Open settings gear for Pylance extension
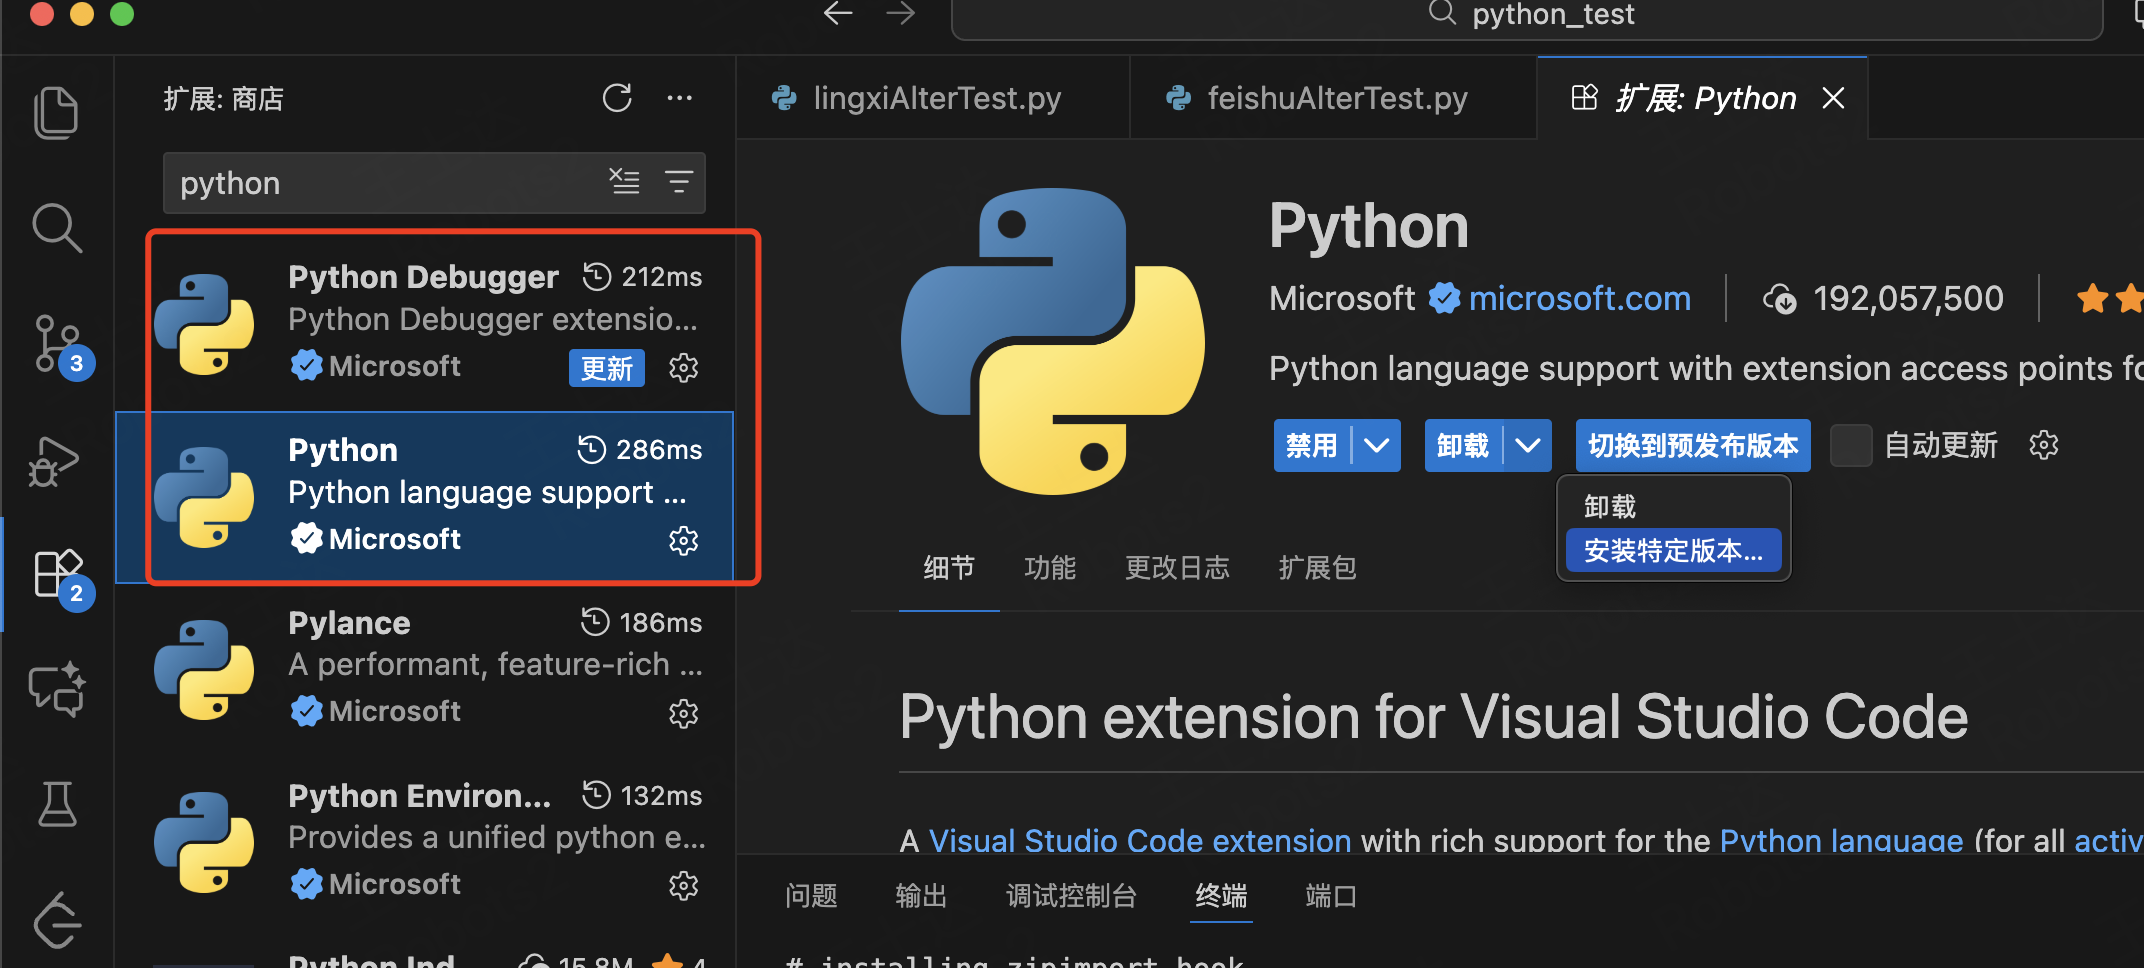This screenshot has width=2144, height=968. click(x=684, y=713)
